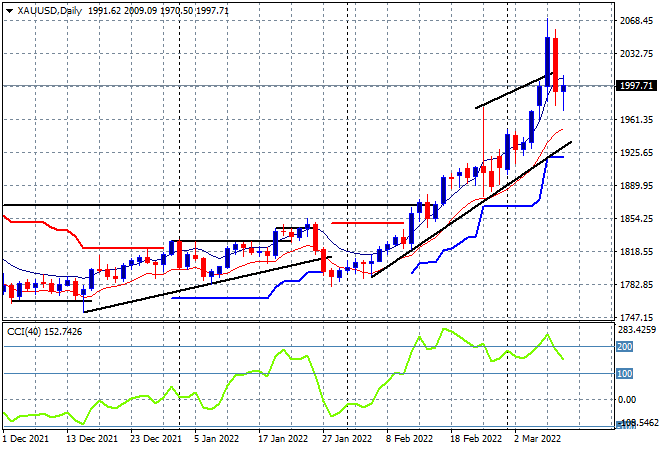Image resolution: width=660 pixels, height=450 pixels.
Task: Click the 2 Mar 2022 date label
Action: coord(538,439)
